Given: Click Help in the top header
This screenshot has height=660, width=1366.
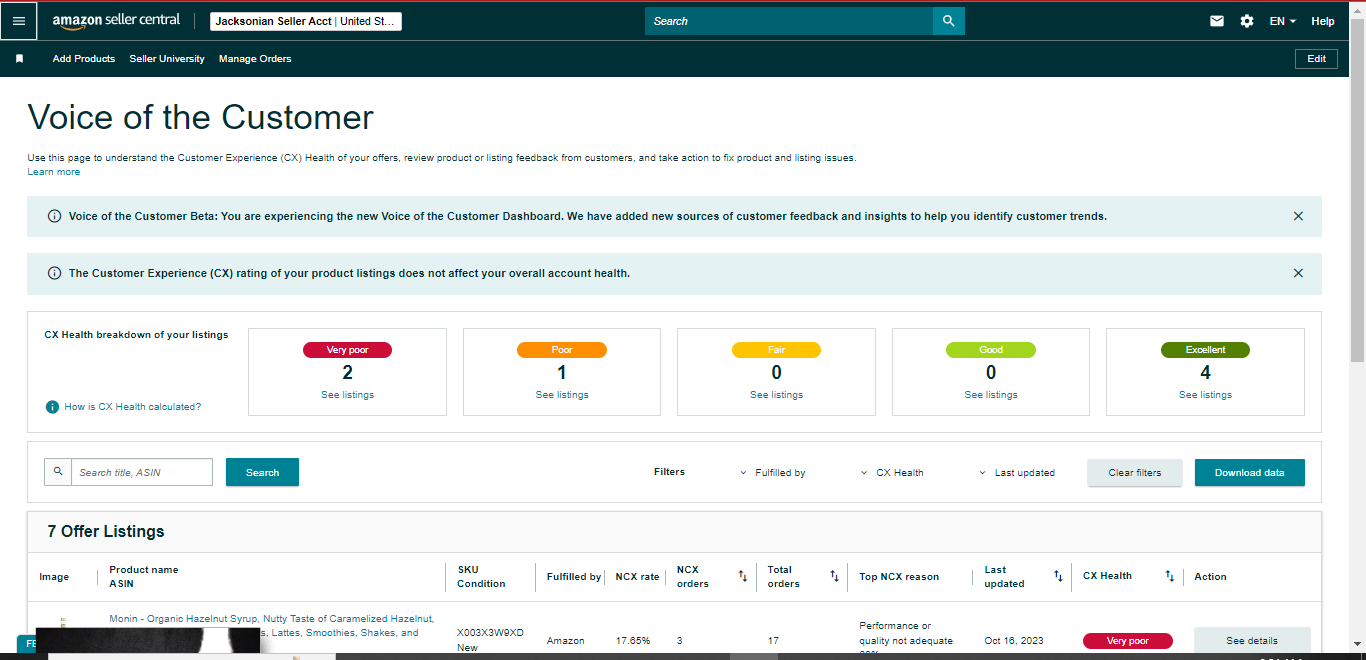Looking at the screenshot, I should pyautogui.click(x=1323, y=21).
